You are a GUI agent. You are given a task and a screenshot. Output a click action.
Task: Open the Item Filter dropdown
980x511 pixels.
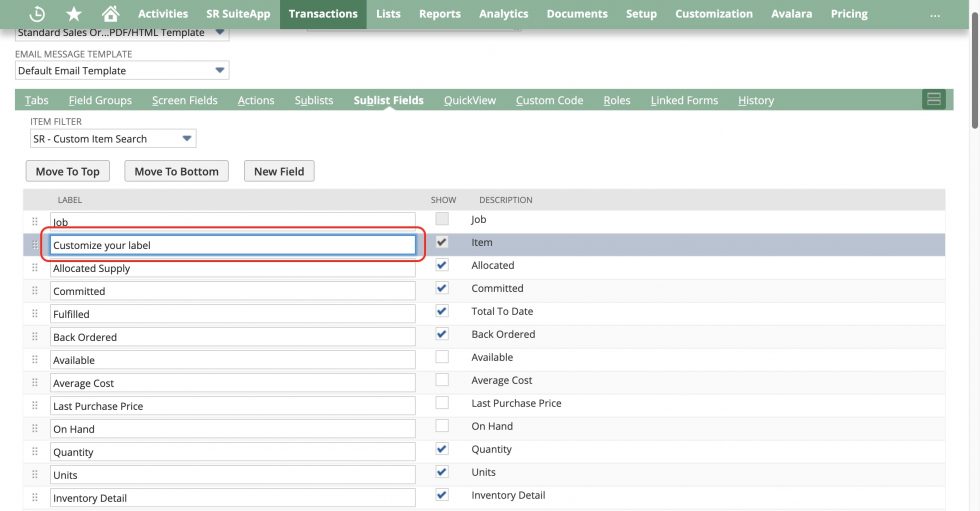[113, 139]
